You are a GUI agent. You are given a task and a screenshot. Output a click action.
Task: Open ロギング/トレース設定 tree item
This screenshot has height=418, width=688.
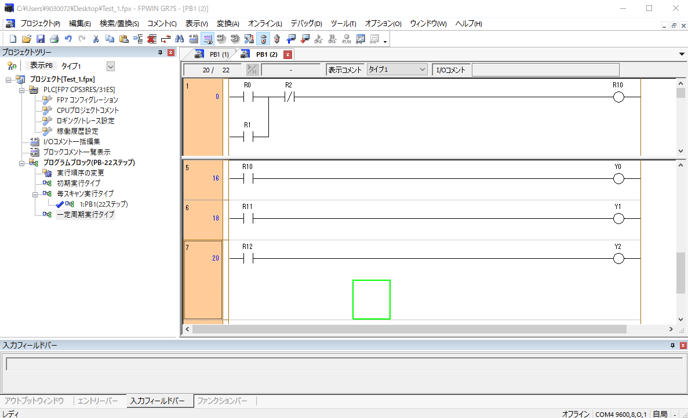coord(85,121)
